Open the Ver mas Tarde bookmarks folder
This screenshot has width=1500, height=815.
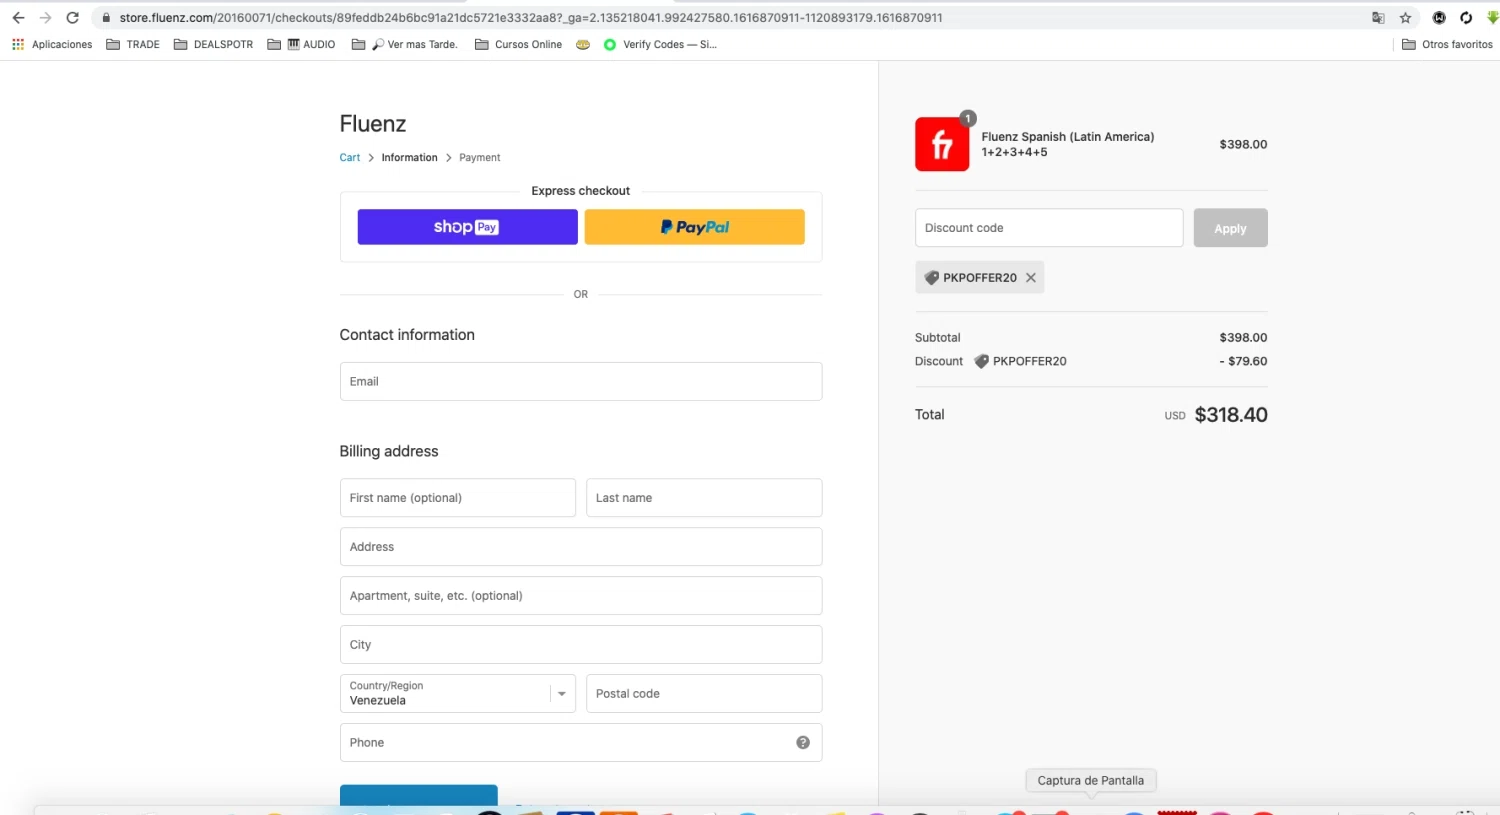[404, 44]
